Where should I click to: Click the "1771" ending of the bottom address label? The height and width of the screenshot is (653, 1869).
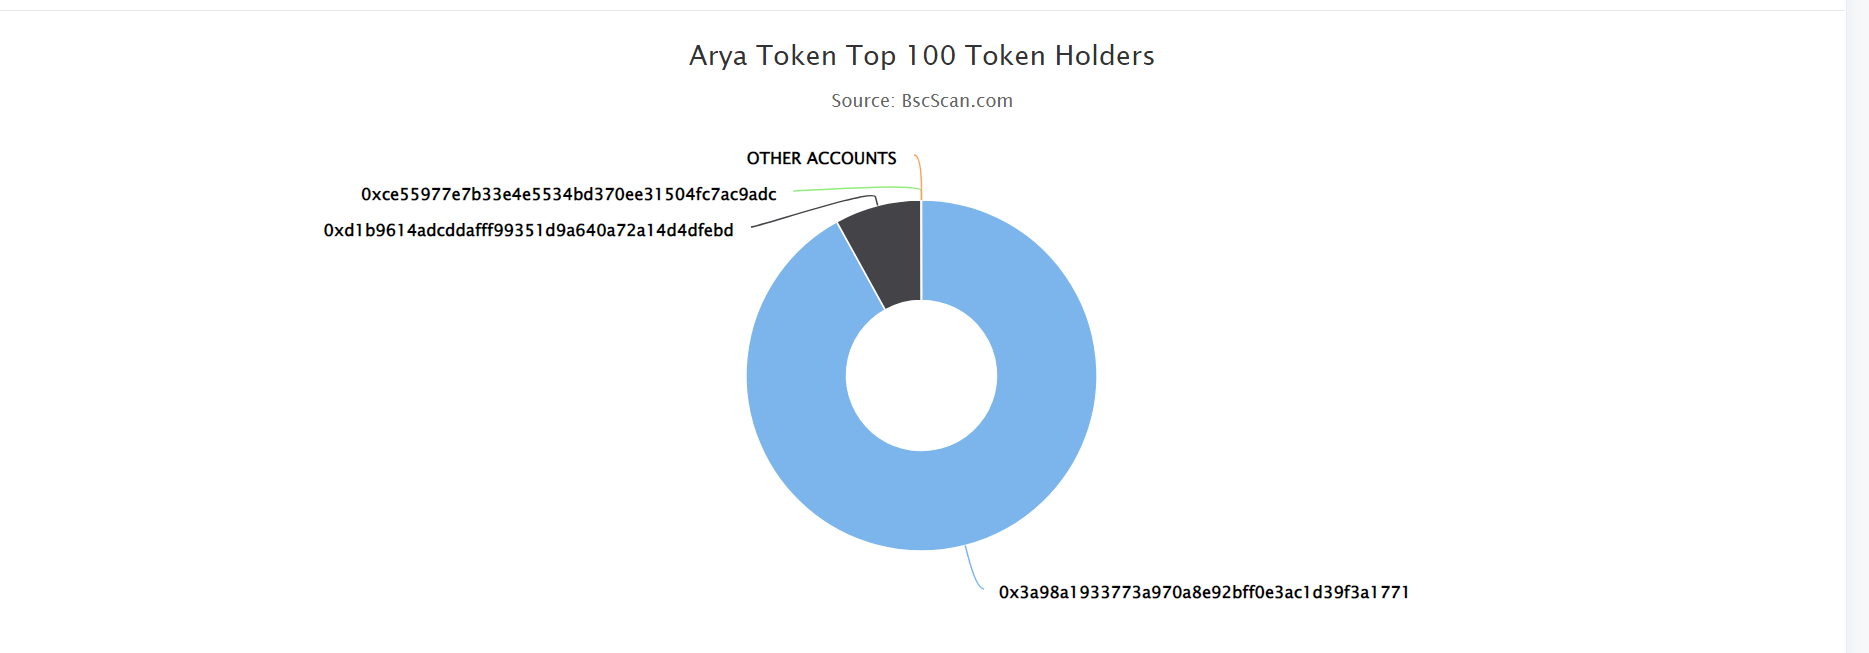[1389, 592]
